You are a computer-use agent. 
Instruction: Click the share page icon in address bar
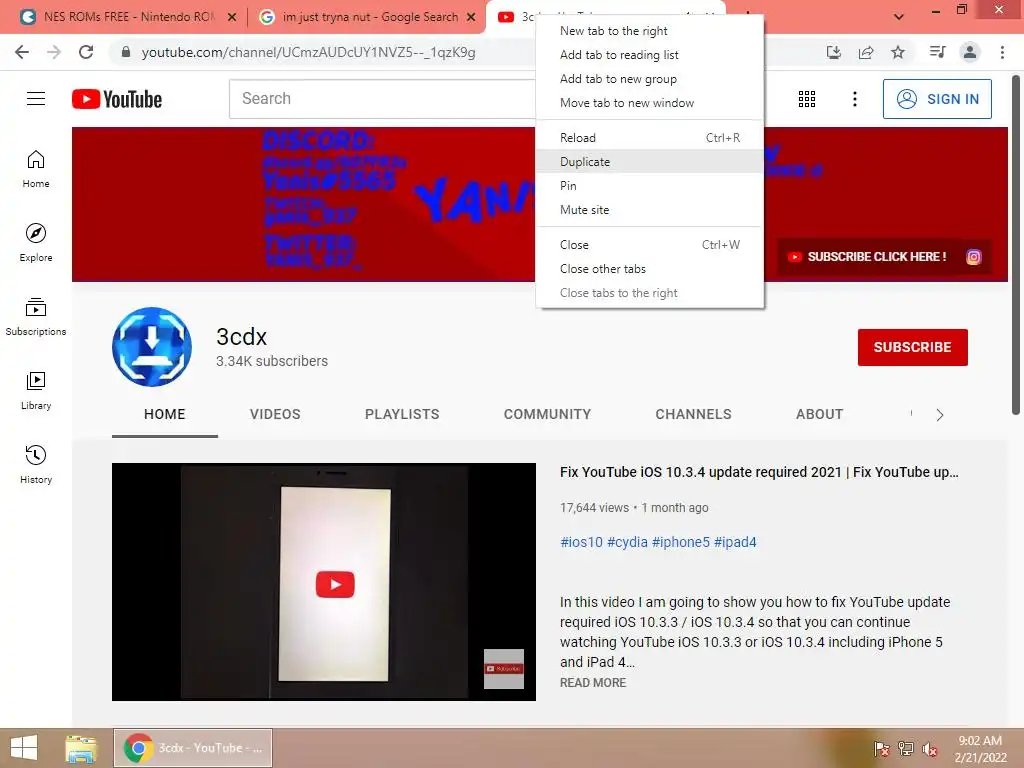click(x=866, y=52)
